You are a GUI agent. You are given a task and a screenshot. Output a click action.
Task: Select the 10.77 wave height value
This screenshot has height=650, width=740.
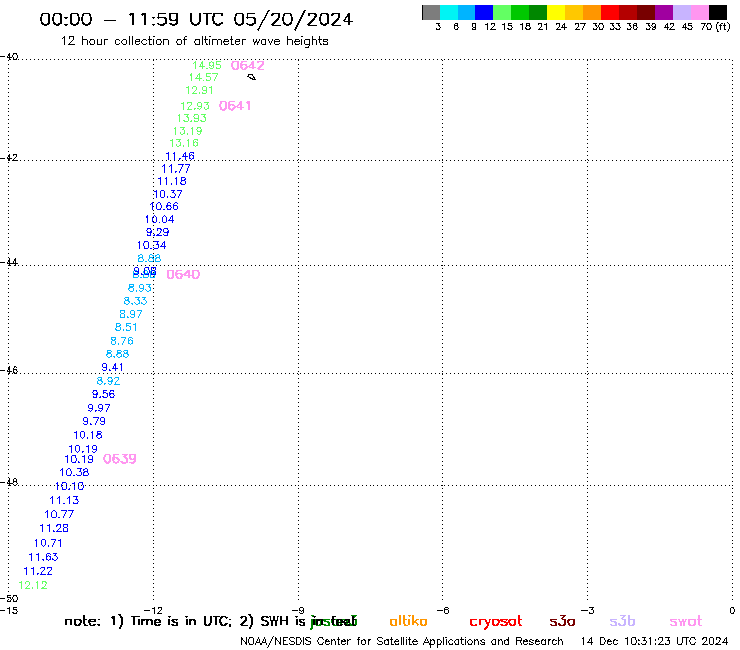pyautogui.click(x=59, y=514)
